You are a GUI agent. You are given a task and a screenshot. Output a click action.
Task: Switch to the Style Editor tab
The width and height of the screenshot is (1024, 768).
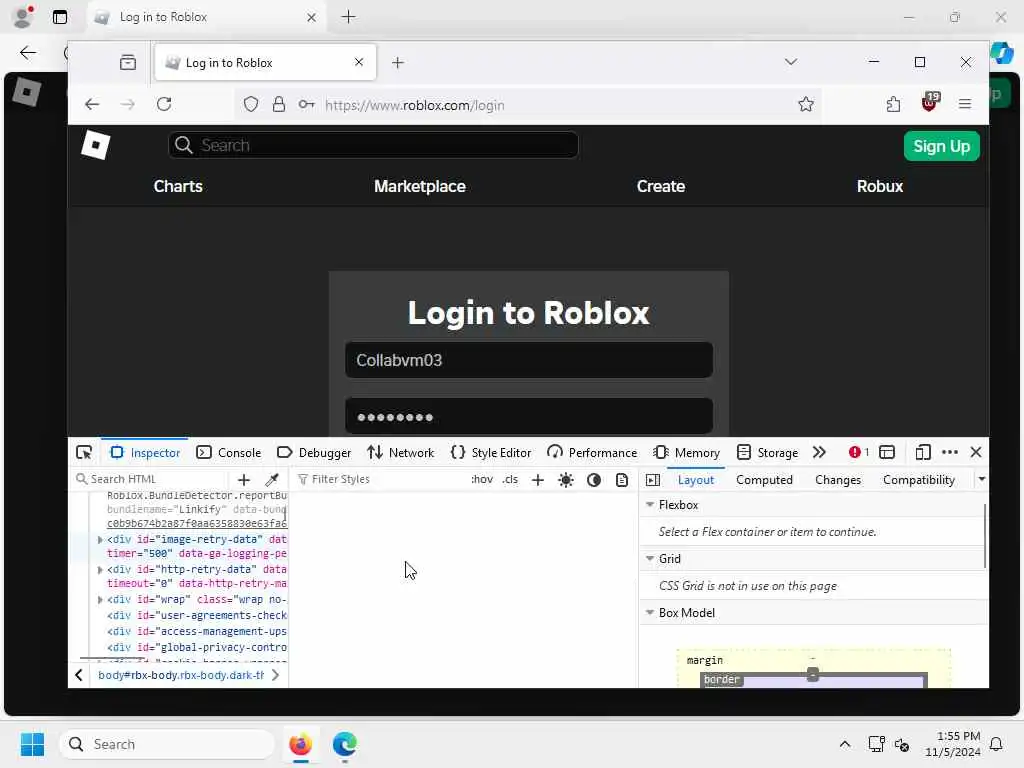[491, 453]
